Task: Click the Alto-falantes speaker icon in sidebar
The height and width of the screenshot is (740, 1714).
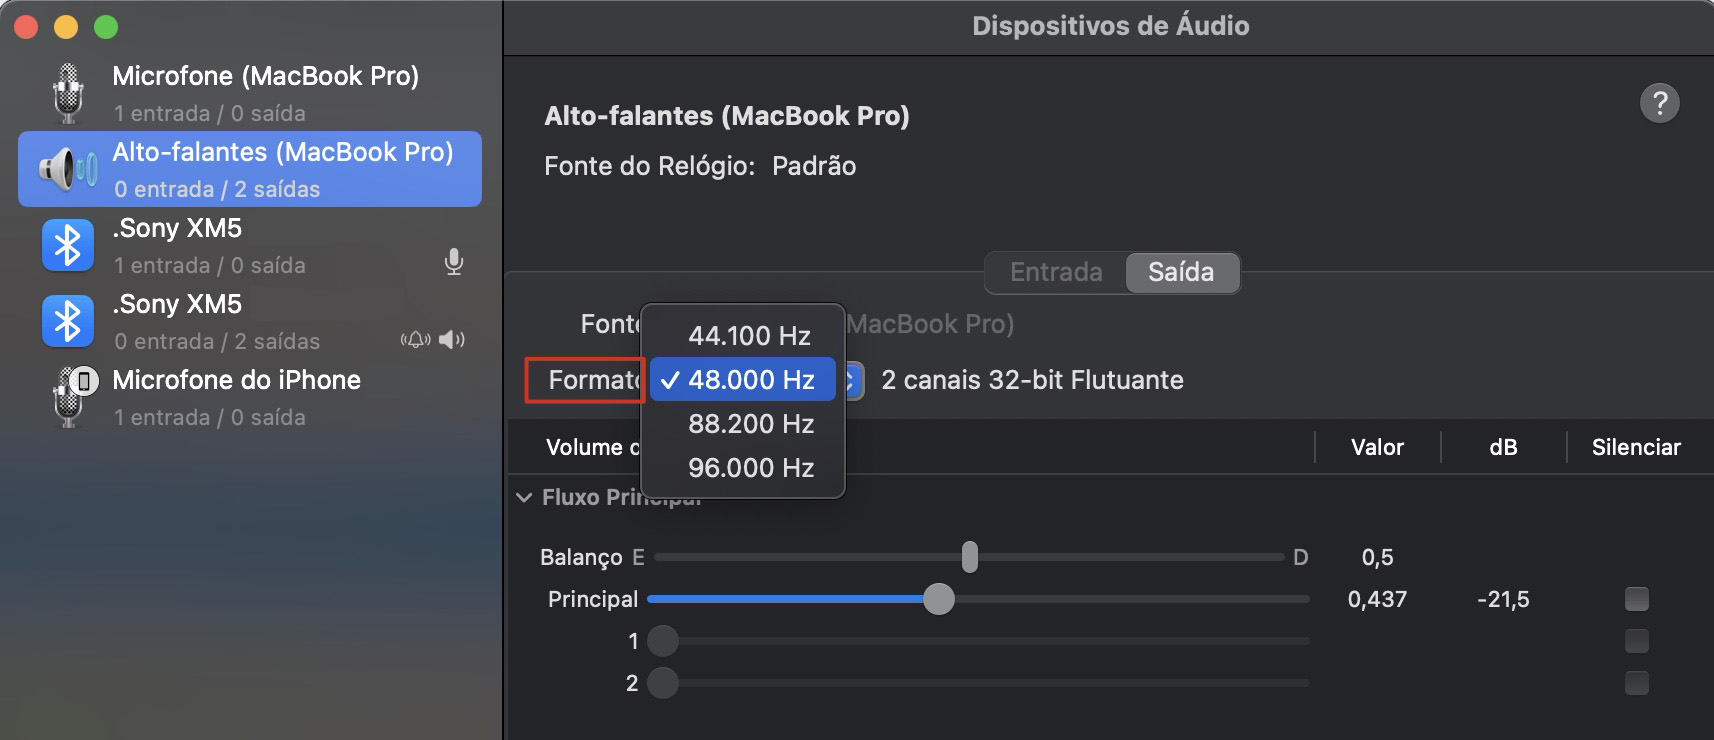Action: (x=67, y=168)
